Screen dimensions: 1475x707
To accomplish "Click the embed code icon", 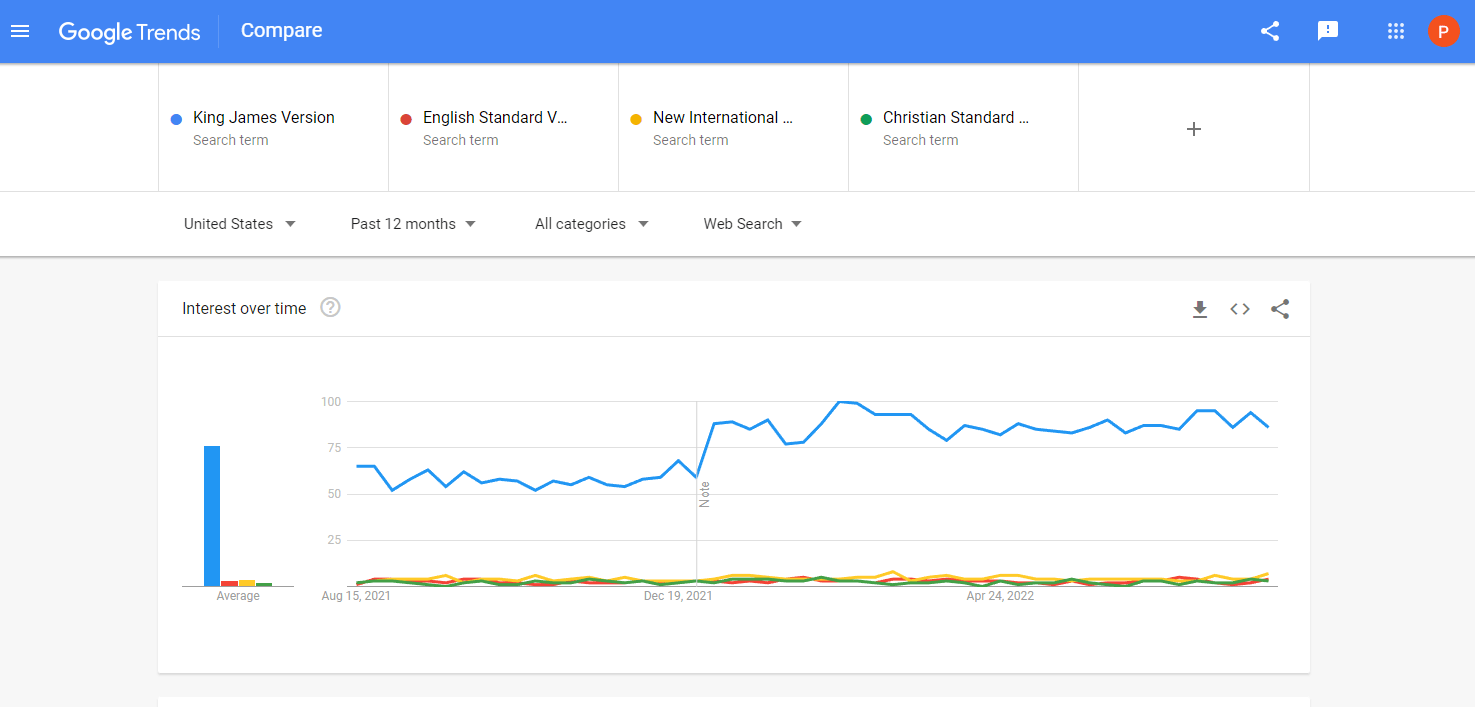I will [1240, 309].
